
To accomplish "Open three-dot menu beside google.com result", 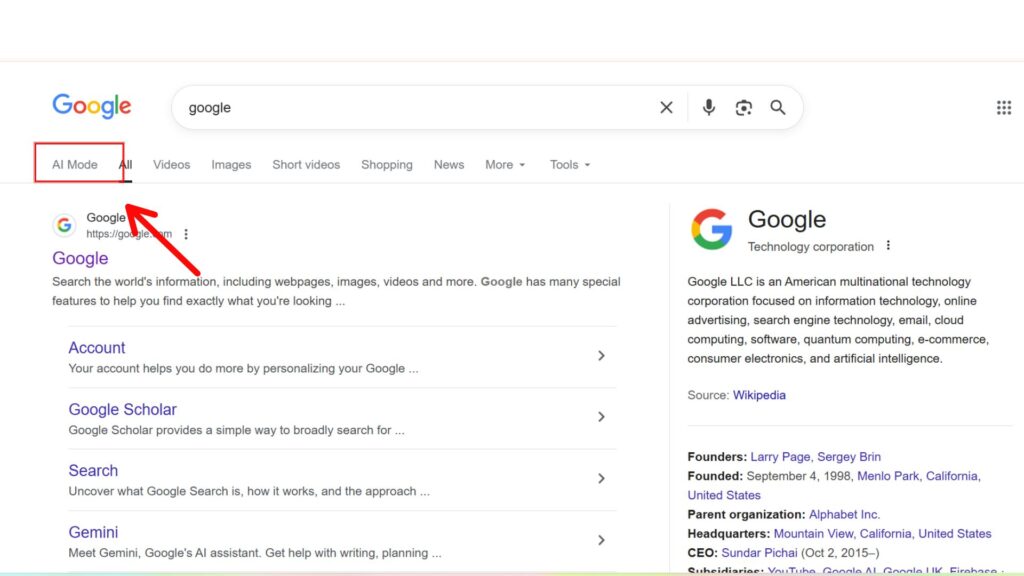I will [186, 234].
